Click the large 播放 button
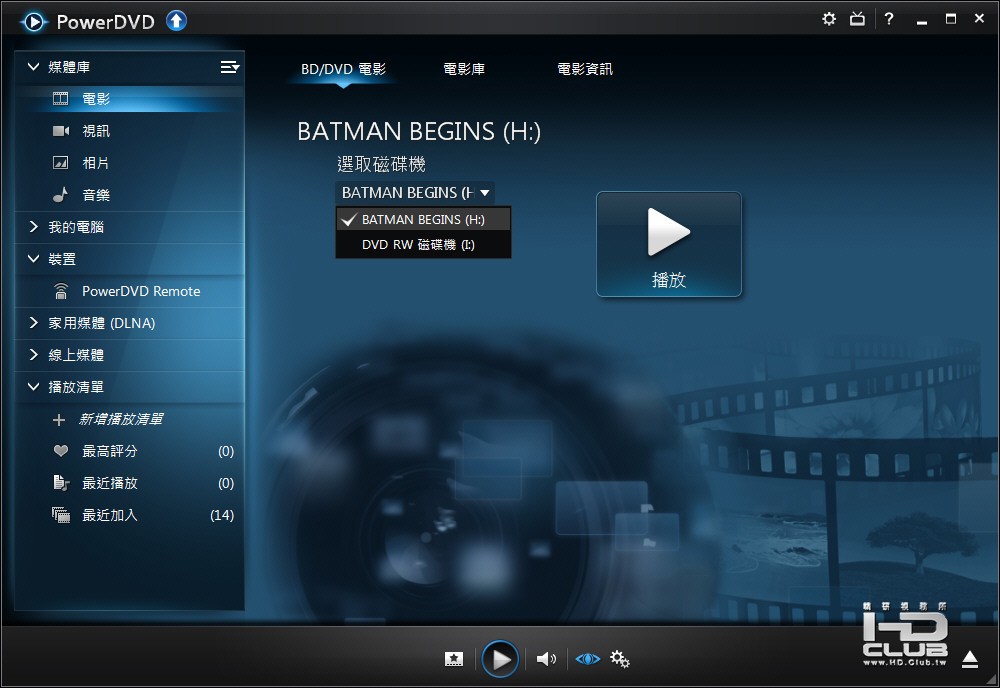 (x=668, y=244)
